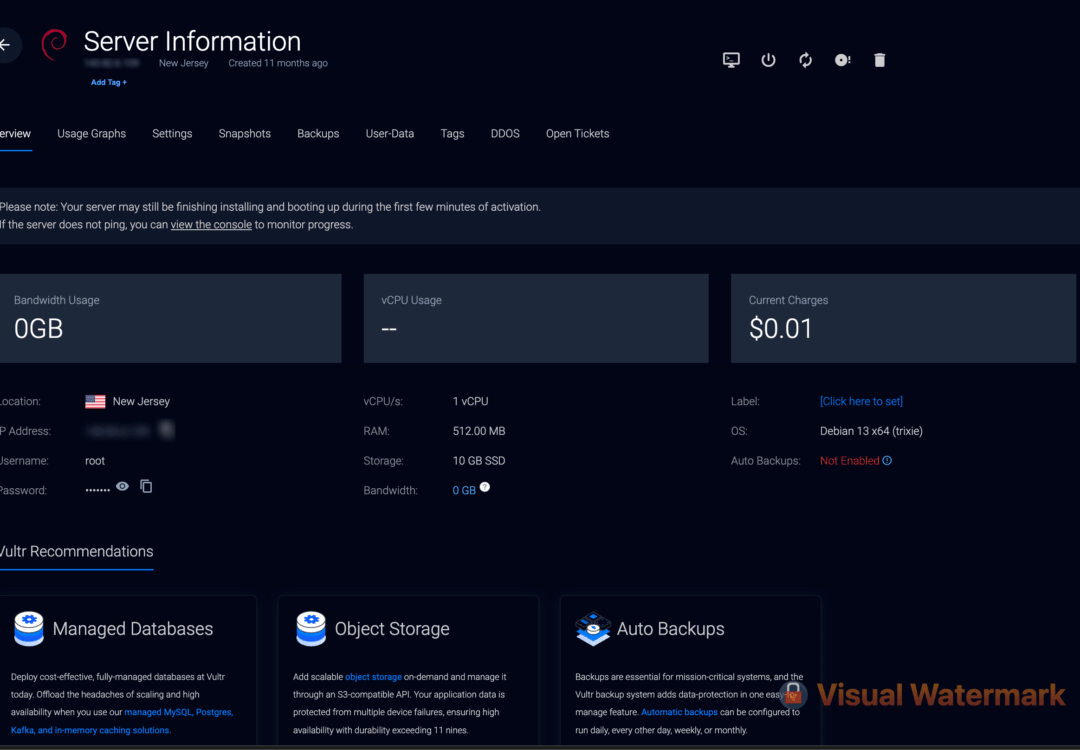Open the Settings tab
Image resolution: width=1080 pixels, height=750 pixels.
[x=172, y=134]
